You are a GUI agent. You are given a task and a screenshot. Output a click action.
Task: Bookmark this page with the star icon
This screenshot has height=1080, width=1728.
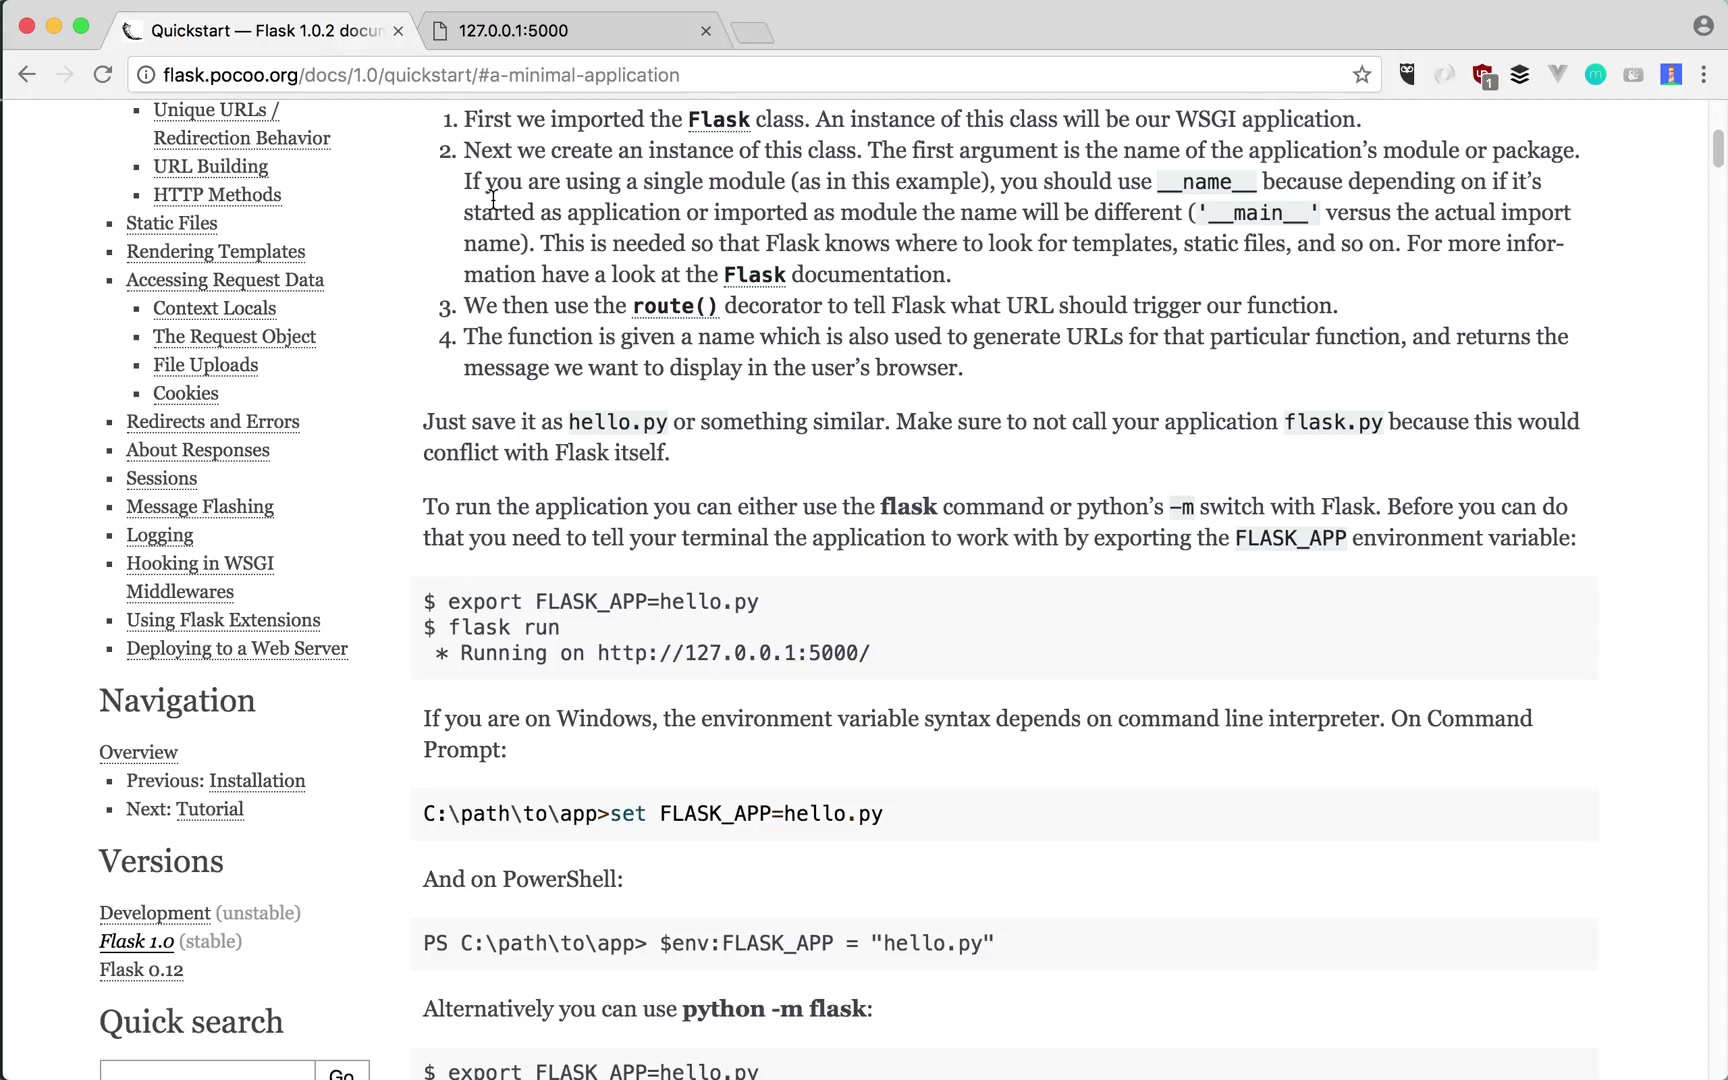tap(1361, 75)
